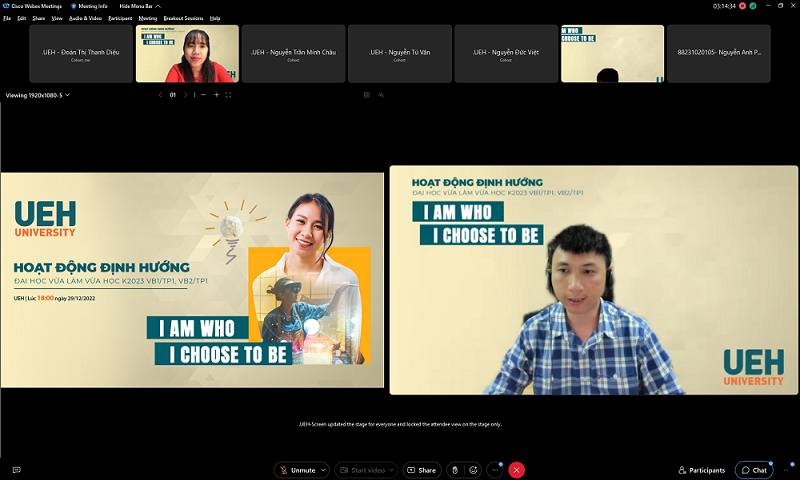
Task: Go to previous shared page arrow
Action: point(160,95)
